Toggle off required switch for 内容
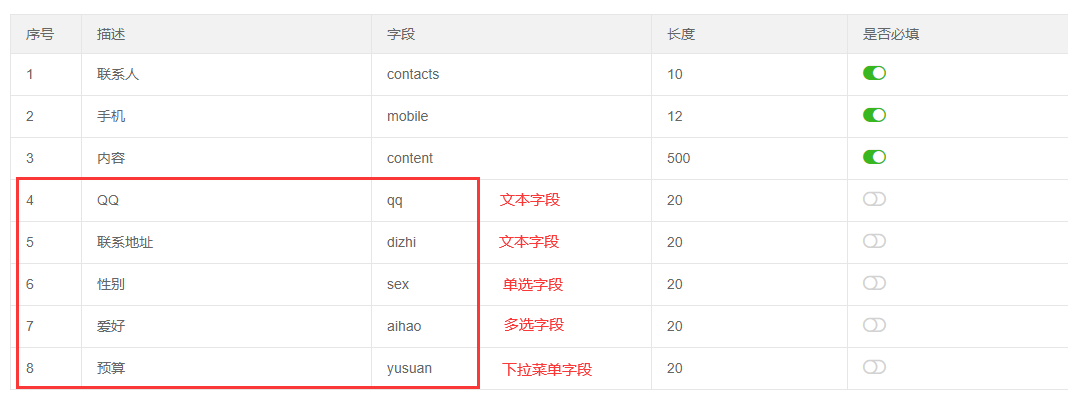 coord(874,157)
